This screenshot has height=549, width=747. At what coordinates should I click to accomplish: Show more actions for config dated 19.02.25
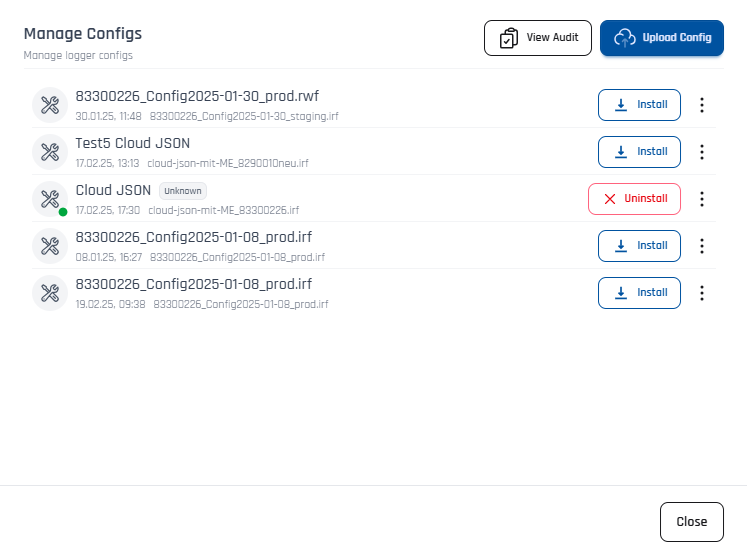[702, 293]
